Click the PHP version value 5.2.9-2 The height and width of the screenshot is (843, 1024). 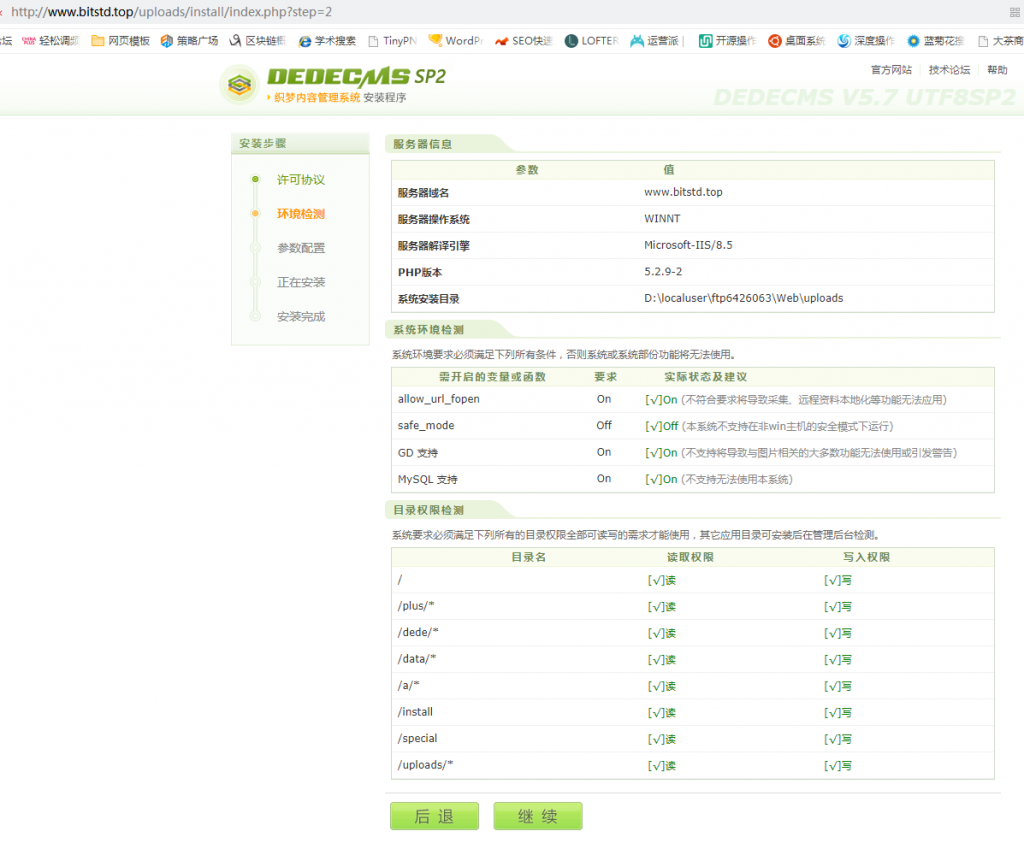click(x=663, y=272)
